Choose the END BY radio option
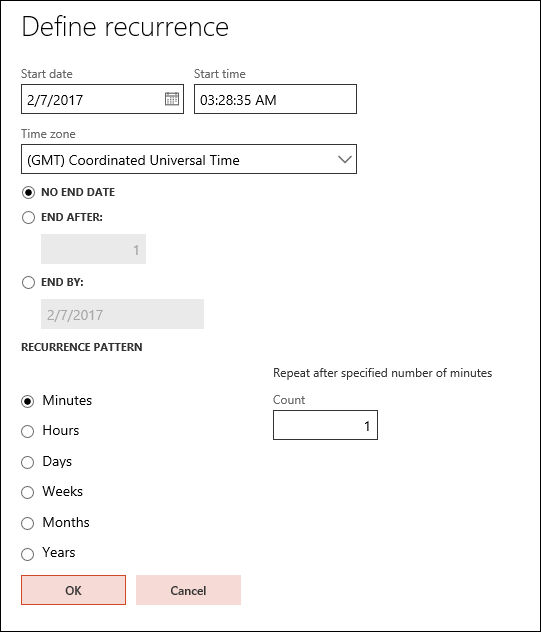Viewport: 541px width, 632px height. coord(28,282)
